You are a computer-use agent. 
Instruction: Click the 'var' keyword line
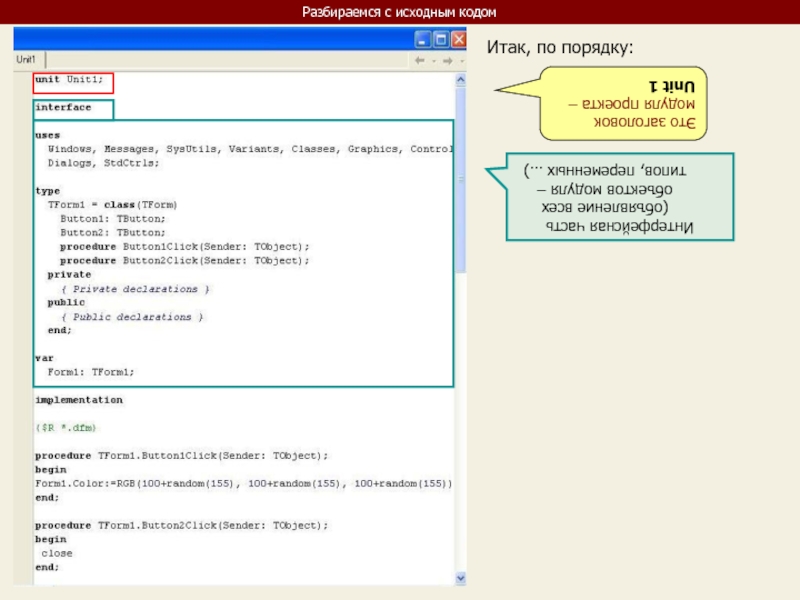click(44, 358)
